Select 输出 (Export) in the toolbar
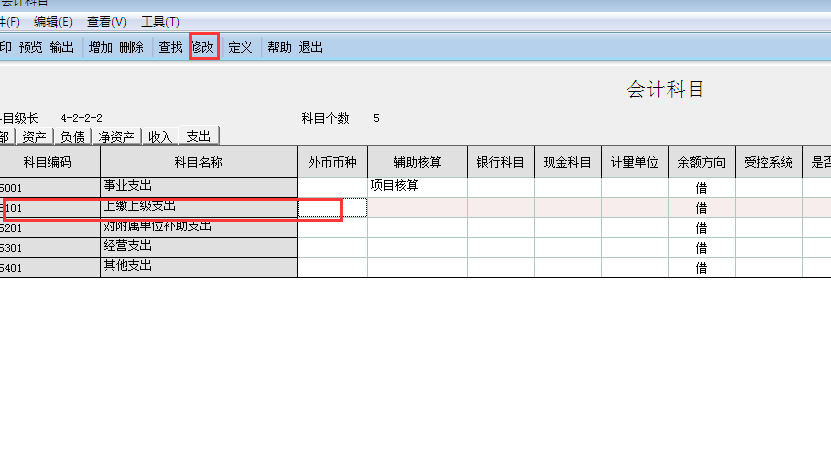The height and width of the screenshot is (466, 831). click(61, 47)
